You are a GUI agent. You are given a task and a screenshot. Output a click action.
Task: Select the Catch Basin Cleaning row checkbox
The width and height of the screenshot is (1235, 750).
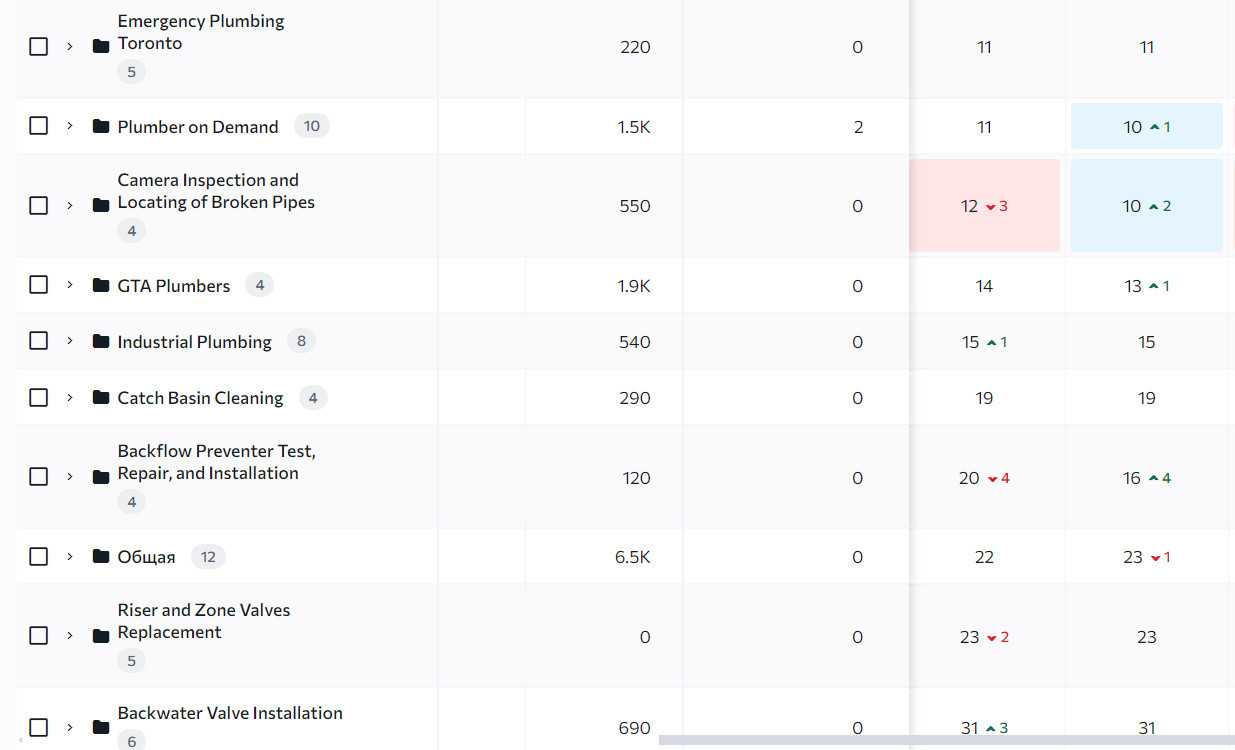38,397
